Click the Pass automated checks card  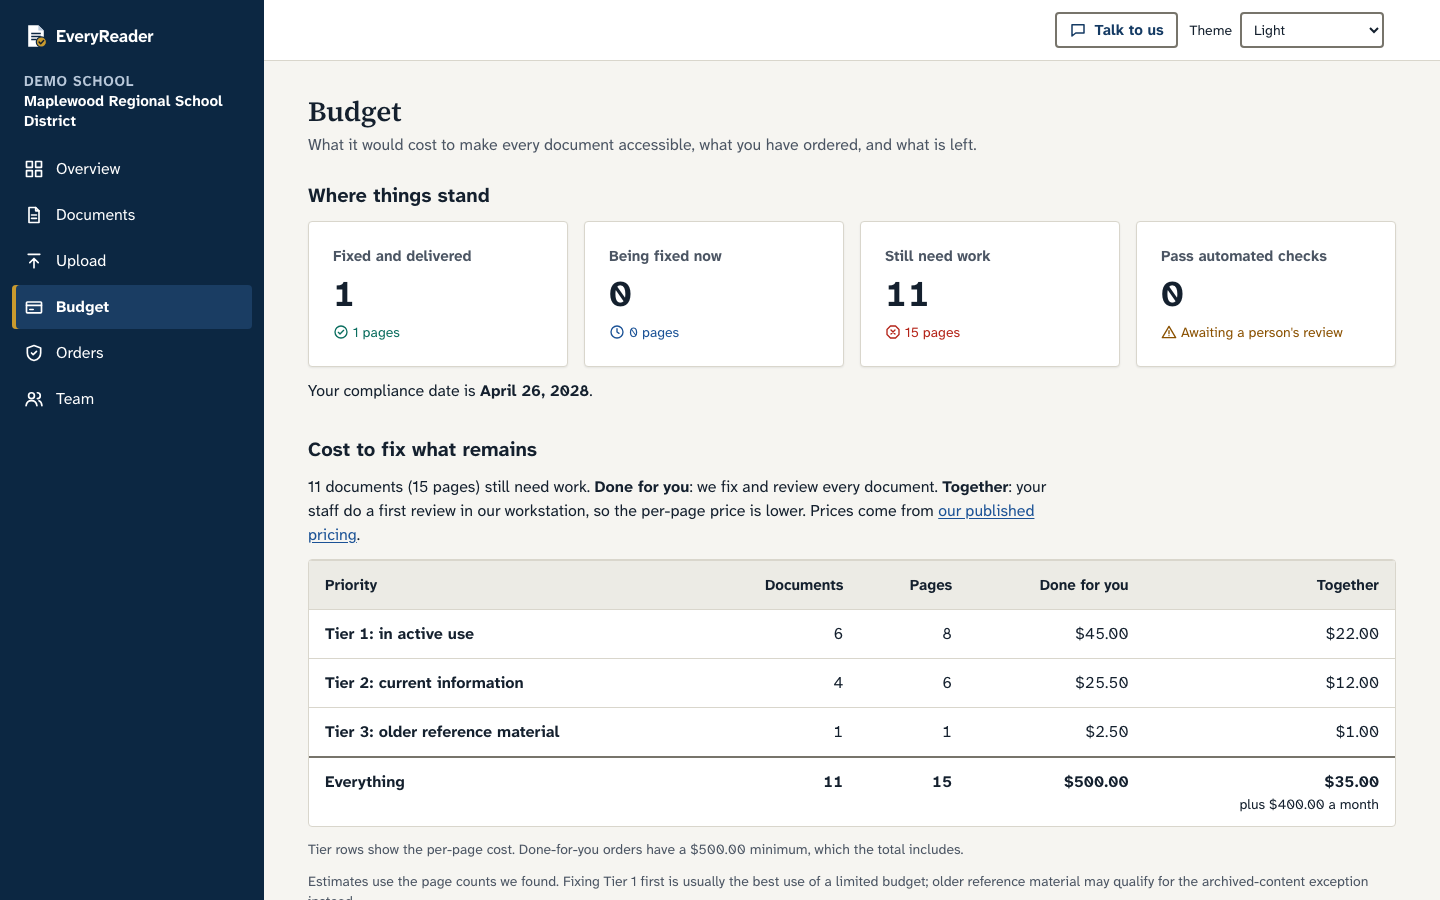1266,294
